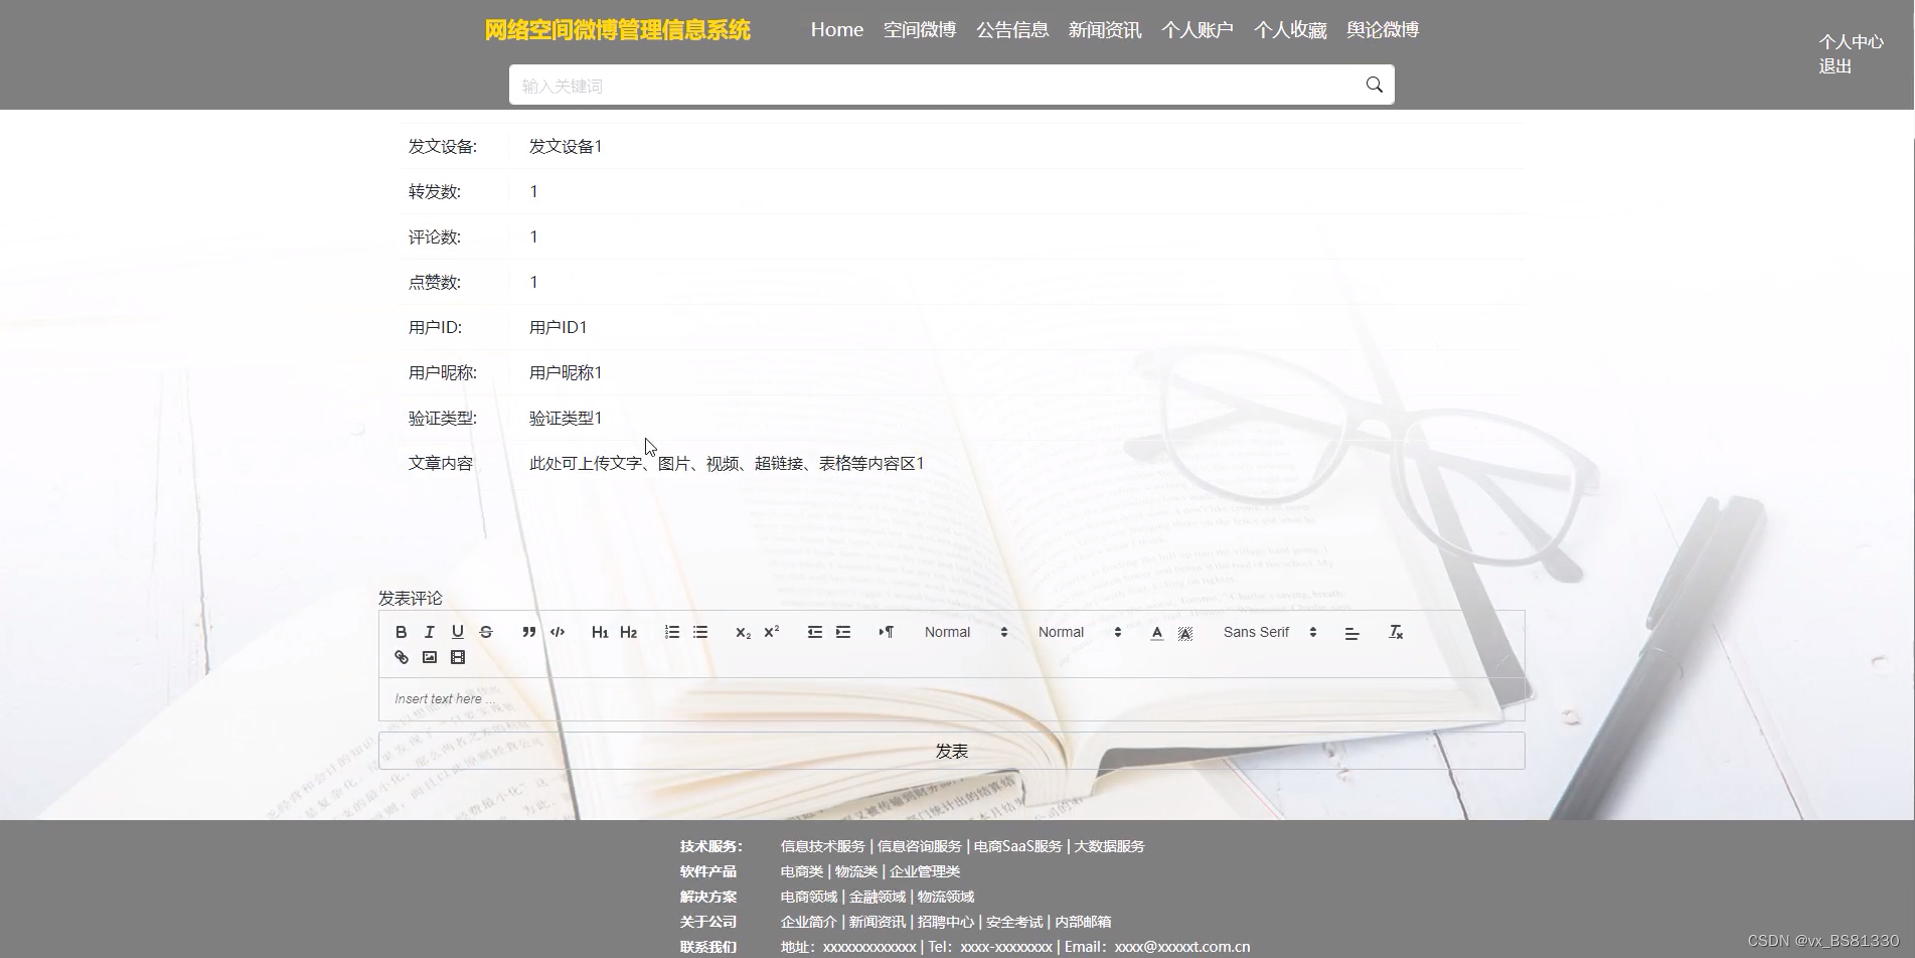The image size is (1915, 958).
Task: Open 招聘中心 footer link
Action: 945,922
